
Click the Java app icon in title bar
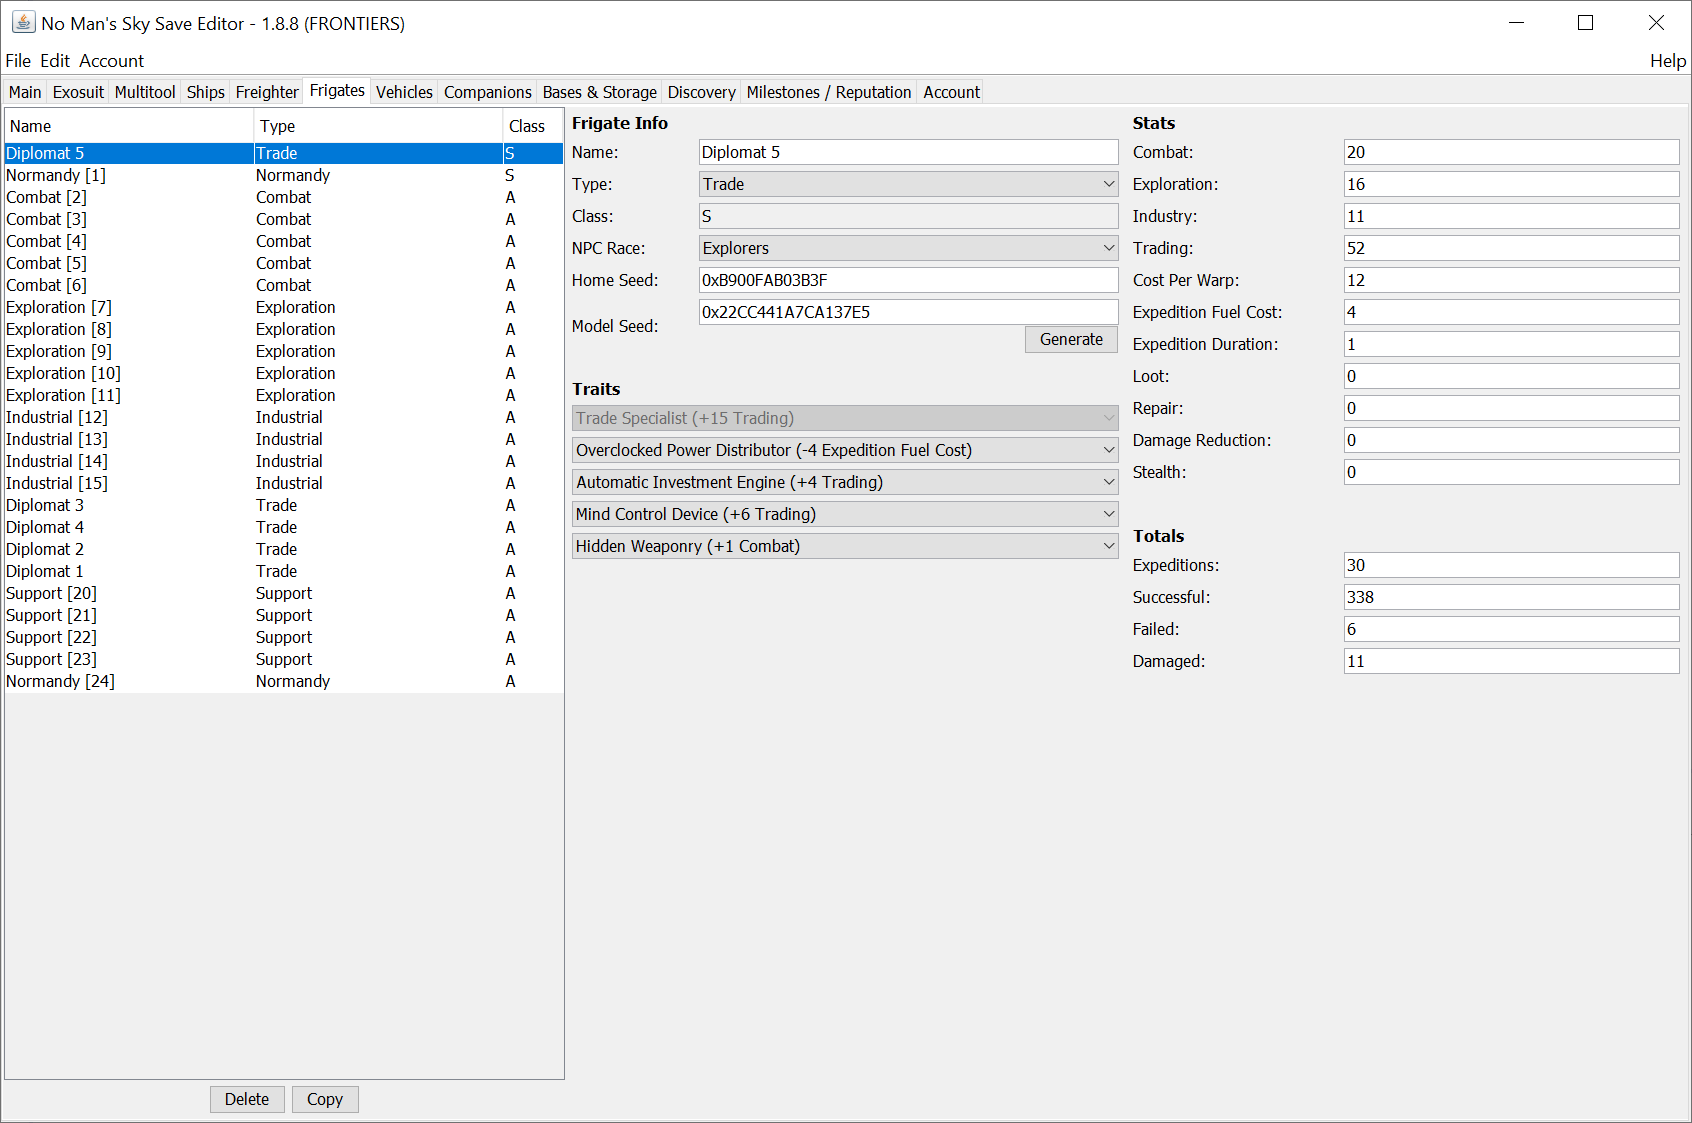[23, 22]
